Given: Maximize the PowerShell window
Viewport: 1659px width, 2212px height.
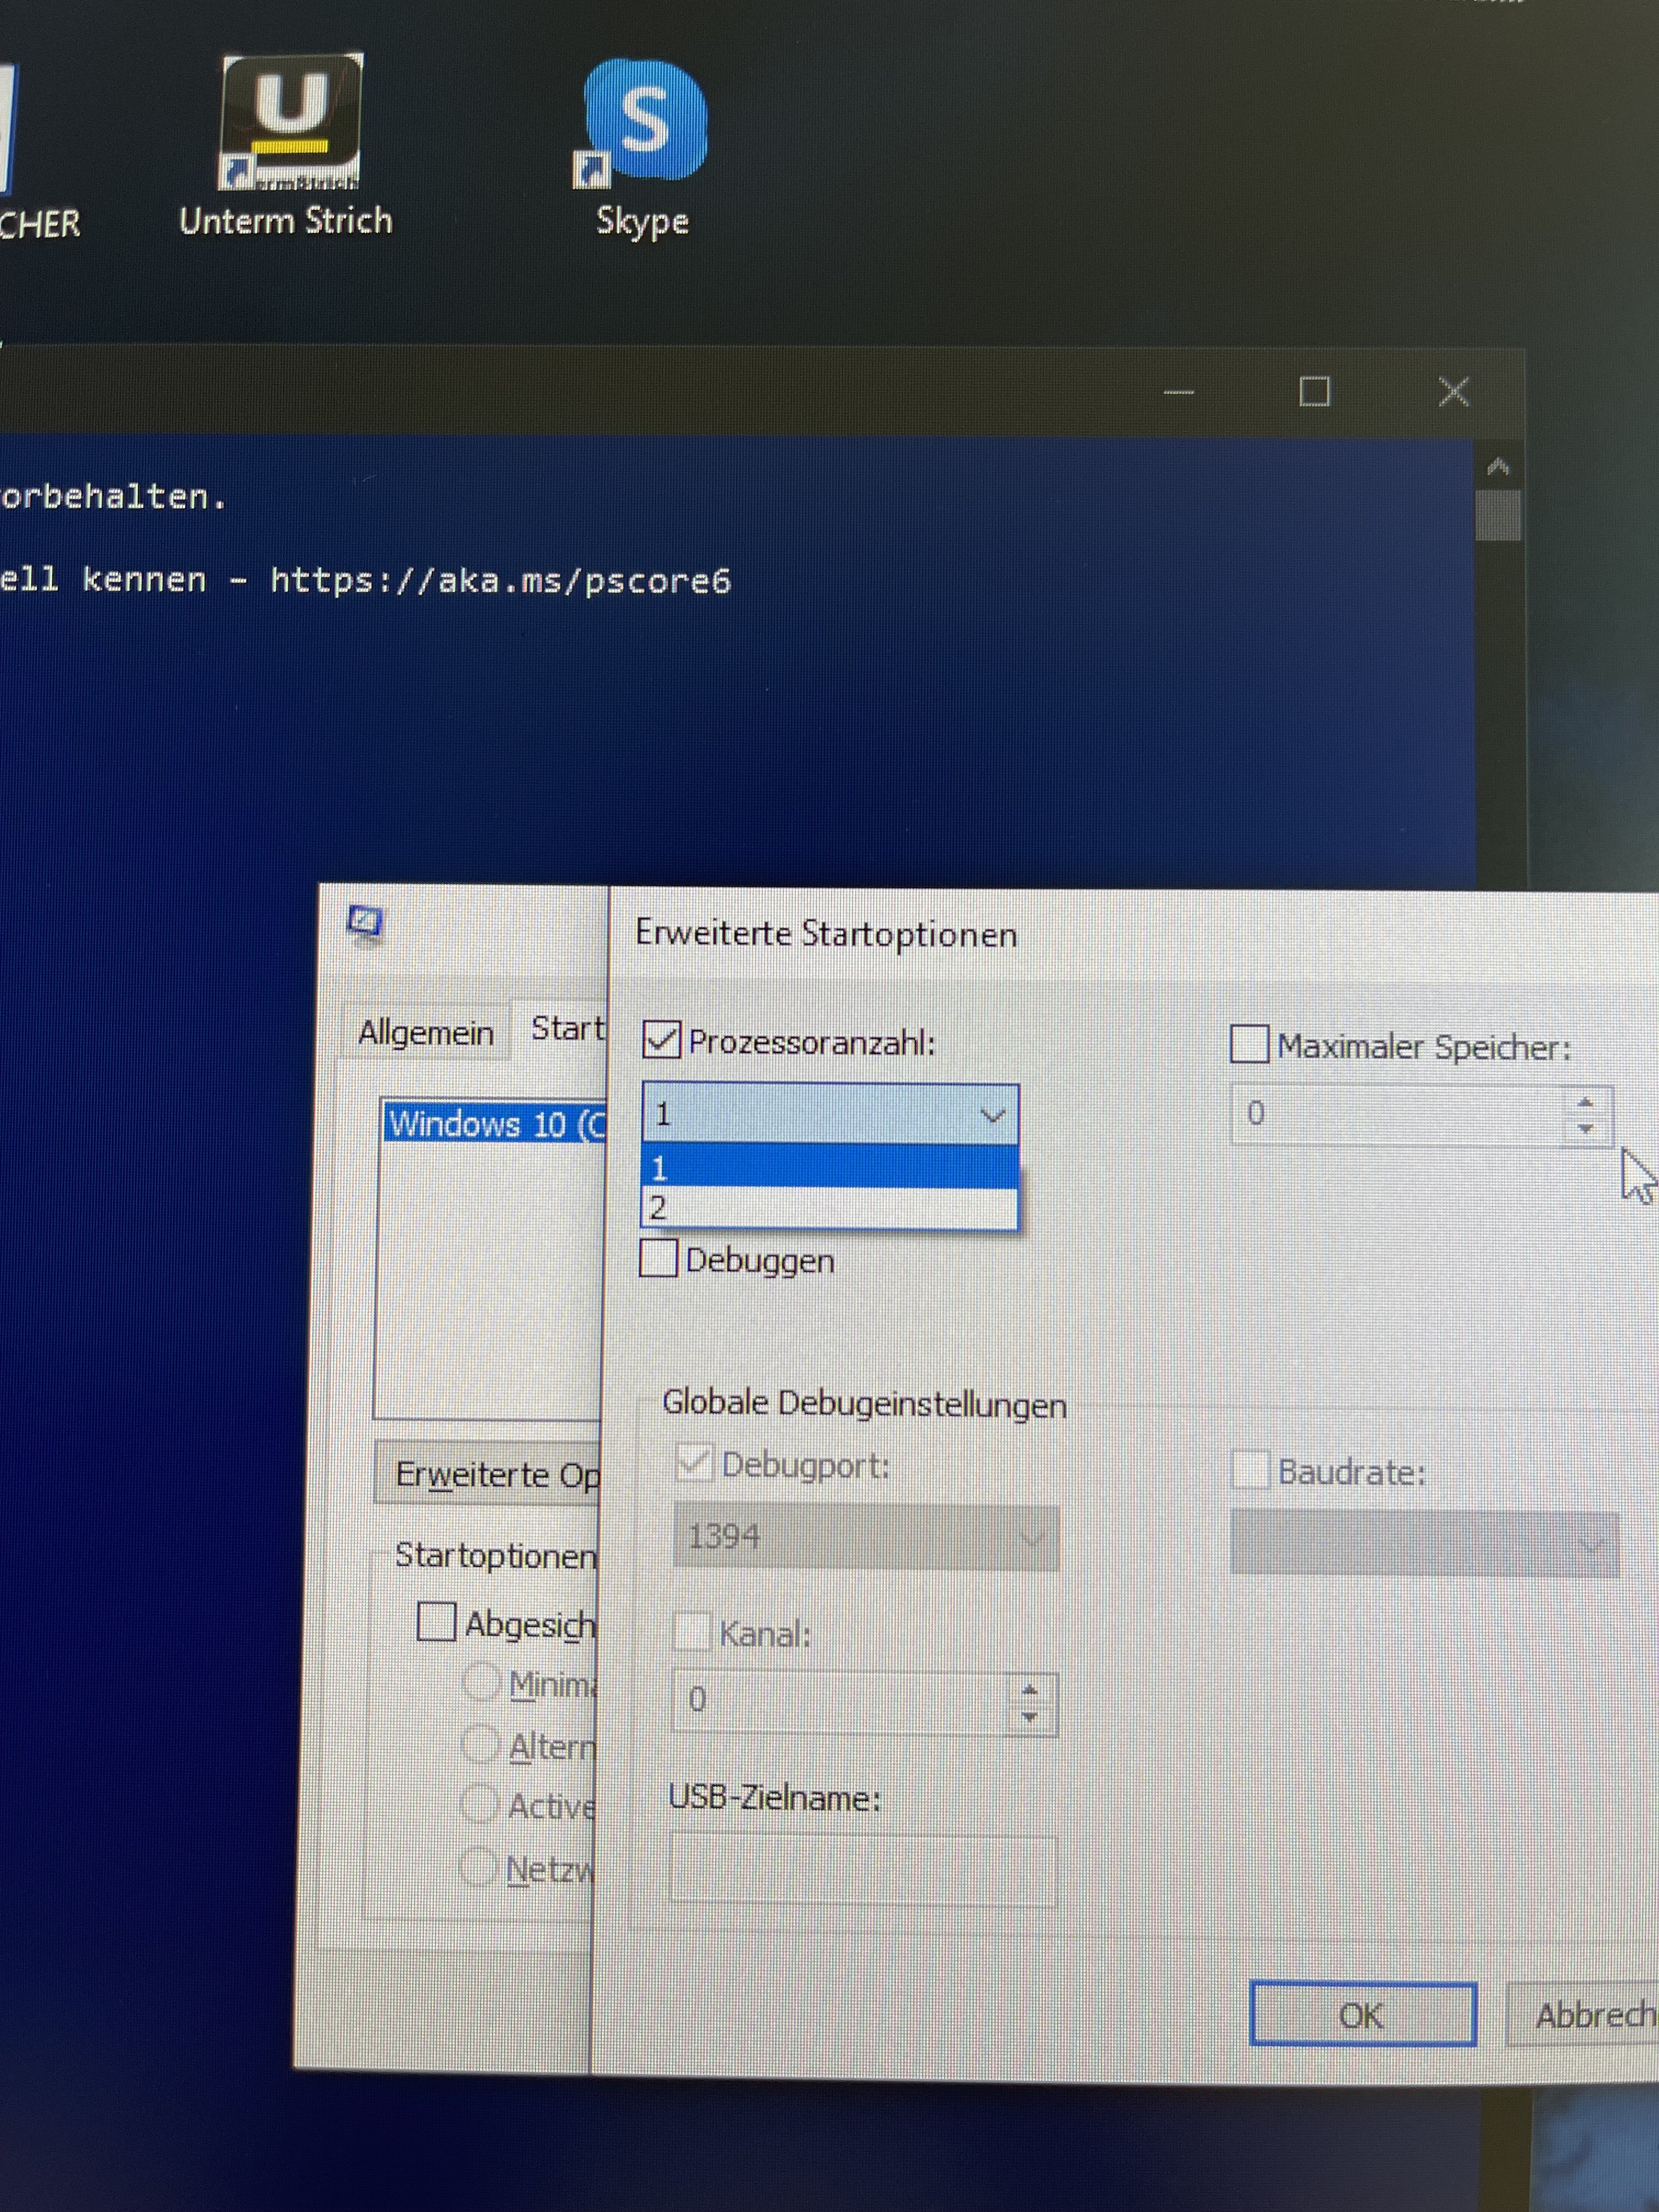Looking at the screenshot, I should 1314,391.
